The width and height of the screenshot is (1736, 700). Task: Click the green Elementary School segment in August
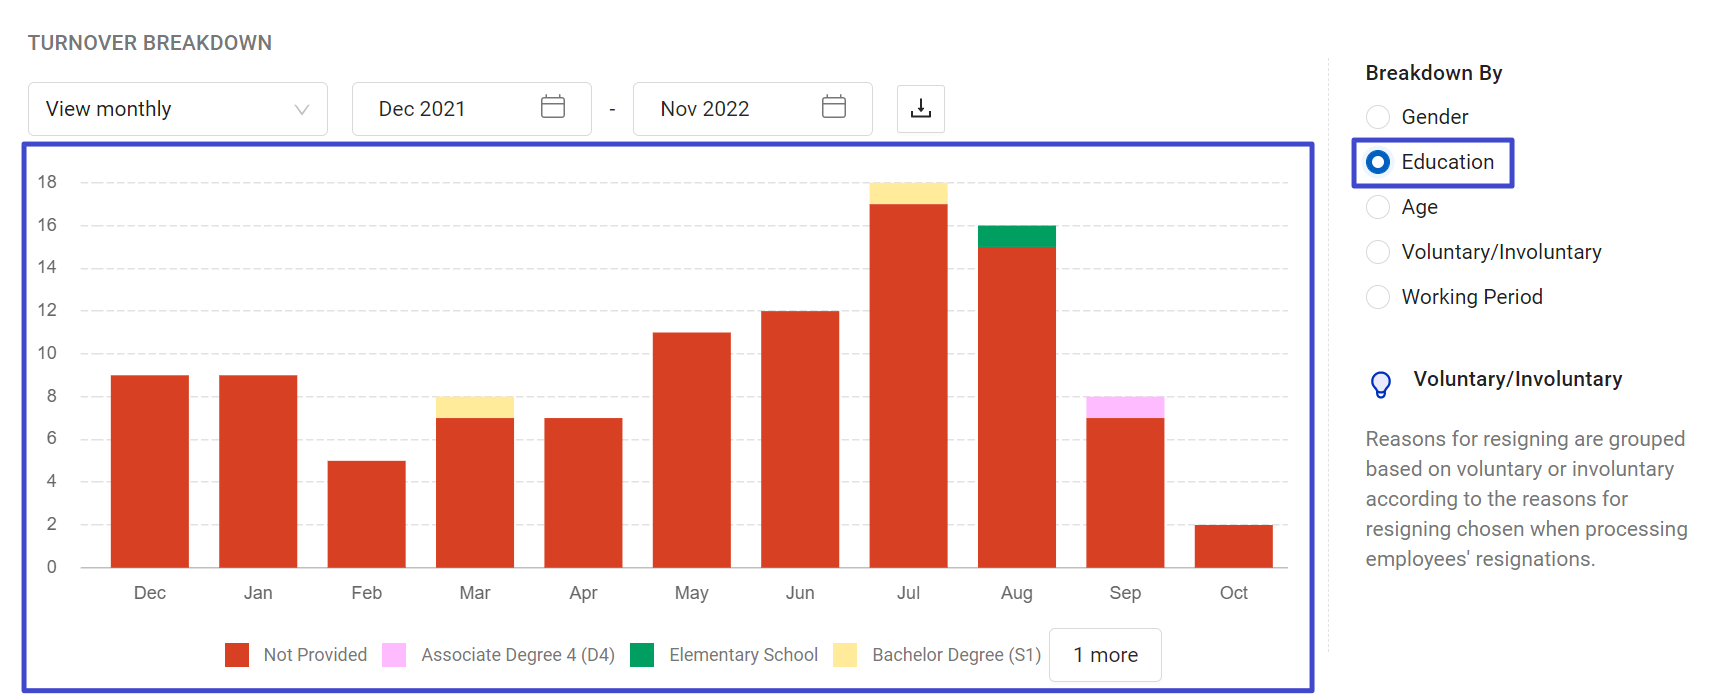coord(1016,236)
